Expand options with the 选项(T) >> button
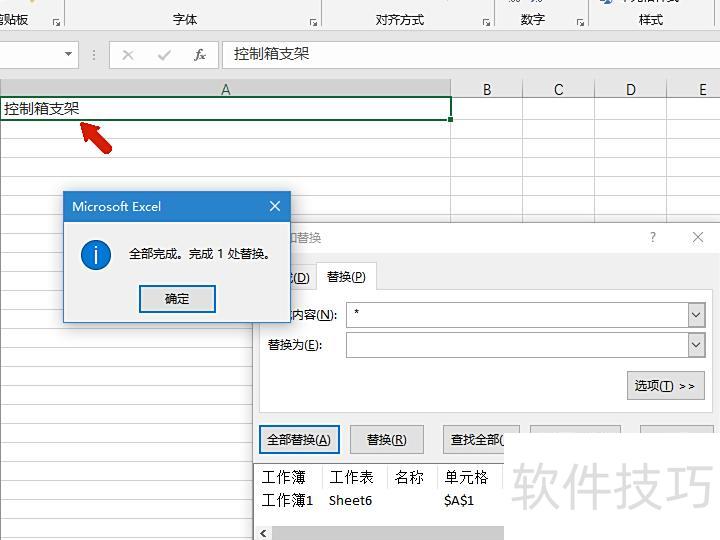Viewport: 720px width, 540px height. (x=665, y=386)
